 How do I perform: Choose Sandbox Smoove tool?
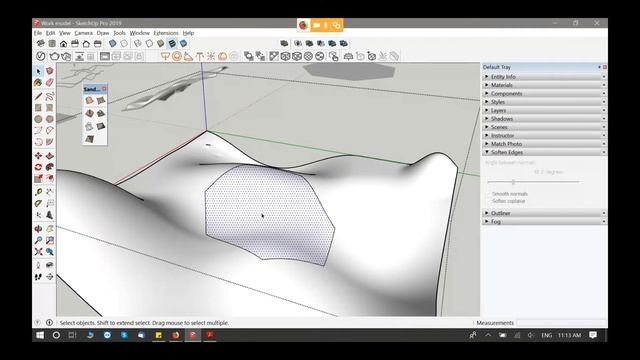tap(89, 113)
